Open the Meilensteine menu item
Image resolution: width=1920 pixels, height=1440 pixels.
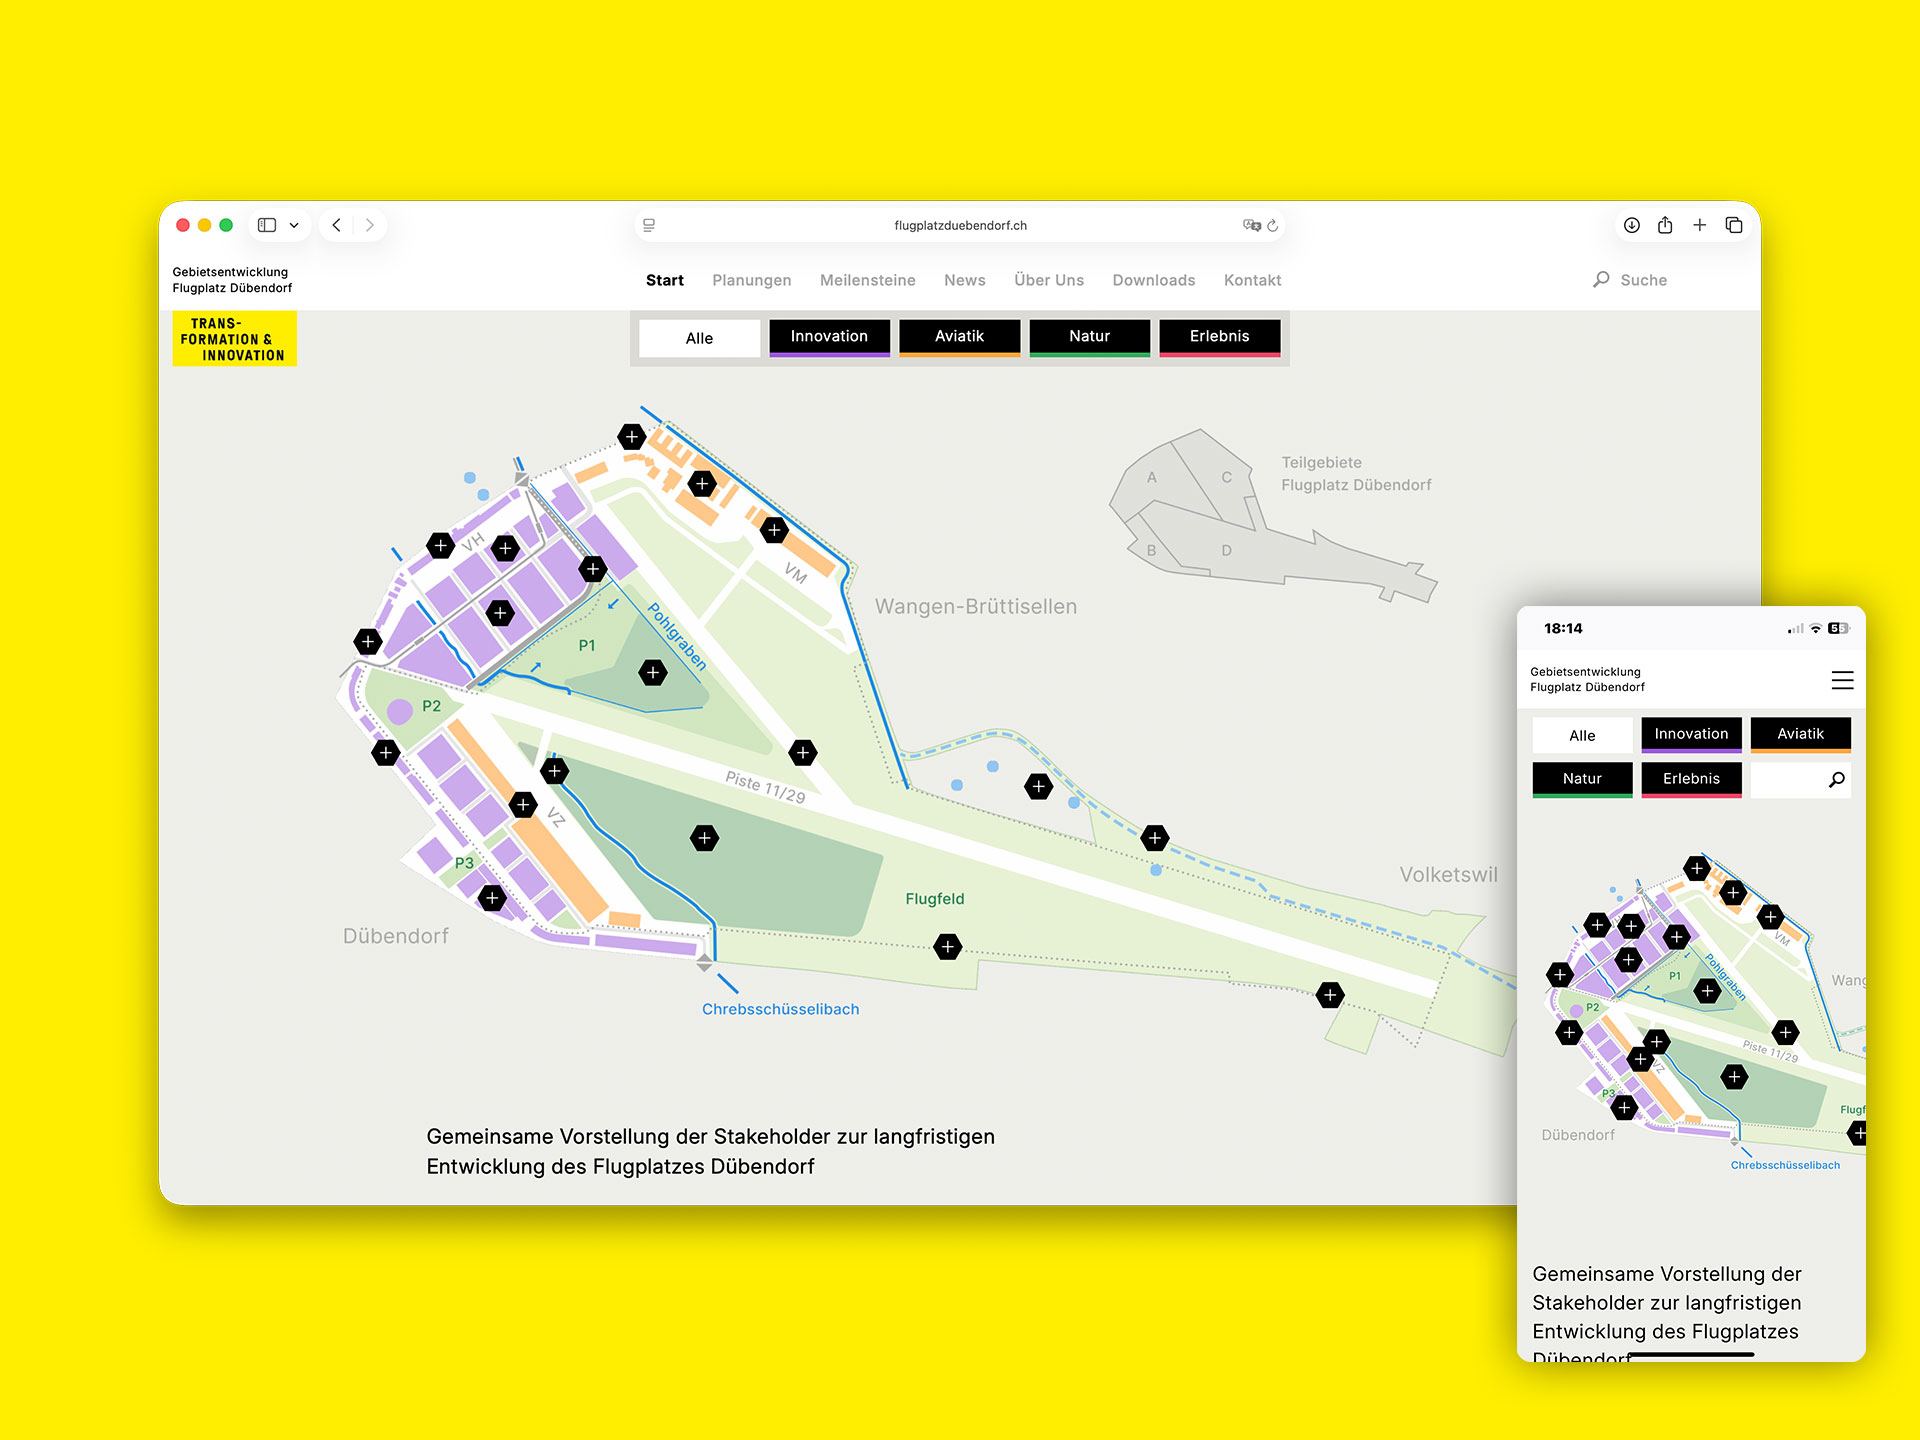pyautogui.click(x=867, y=280)
